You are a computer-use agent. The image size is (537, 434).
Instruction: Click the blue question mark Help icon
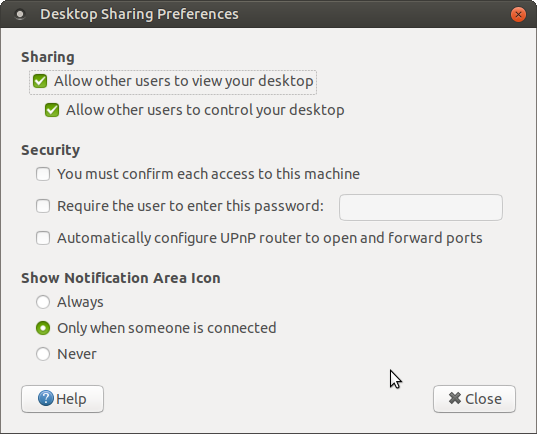point(46,398)
